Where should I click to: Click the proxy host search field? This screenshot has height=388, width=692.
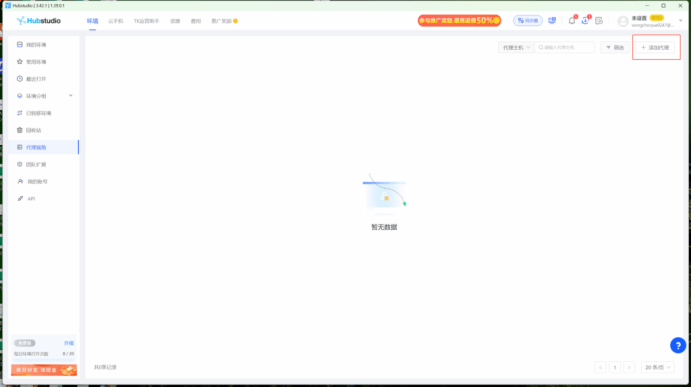(564, 47)
